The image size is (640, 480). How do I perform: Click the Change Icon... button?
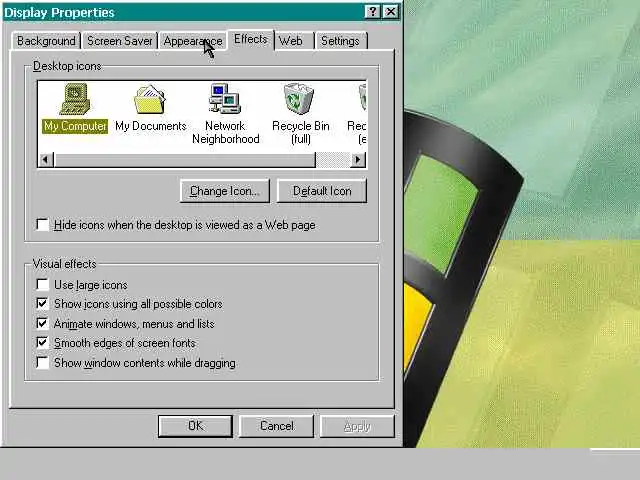click(224, 191)
